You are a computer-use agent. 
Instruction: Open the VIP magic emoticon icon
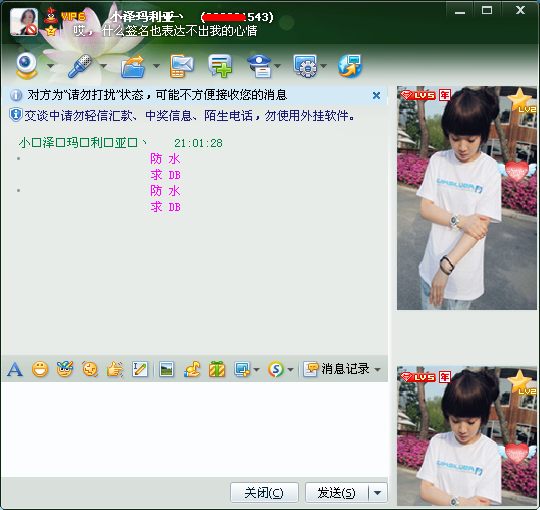(65, 369)
